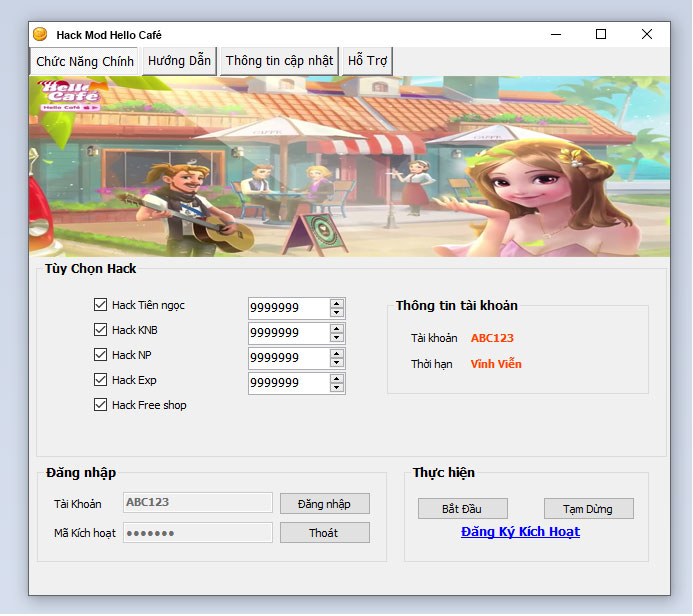Toggle the Hack NP checkbox
Viewport: 693px width, 616px height.
click(x=100, y=354)
